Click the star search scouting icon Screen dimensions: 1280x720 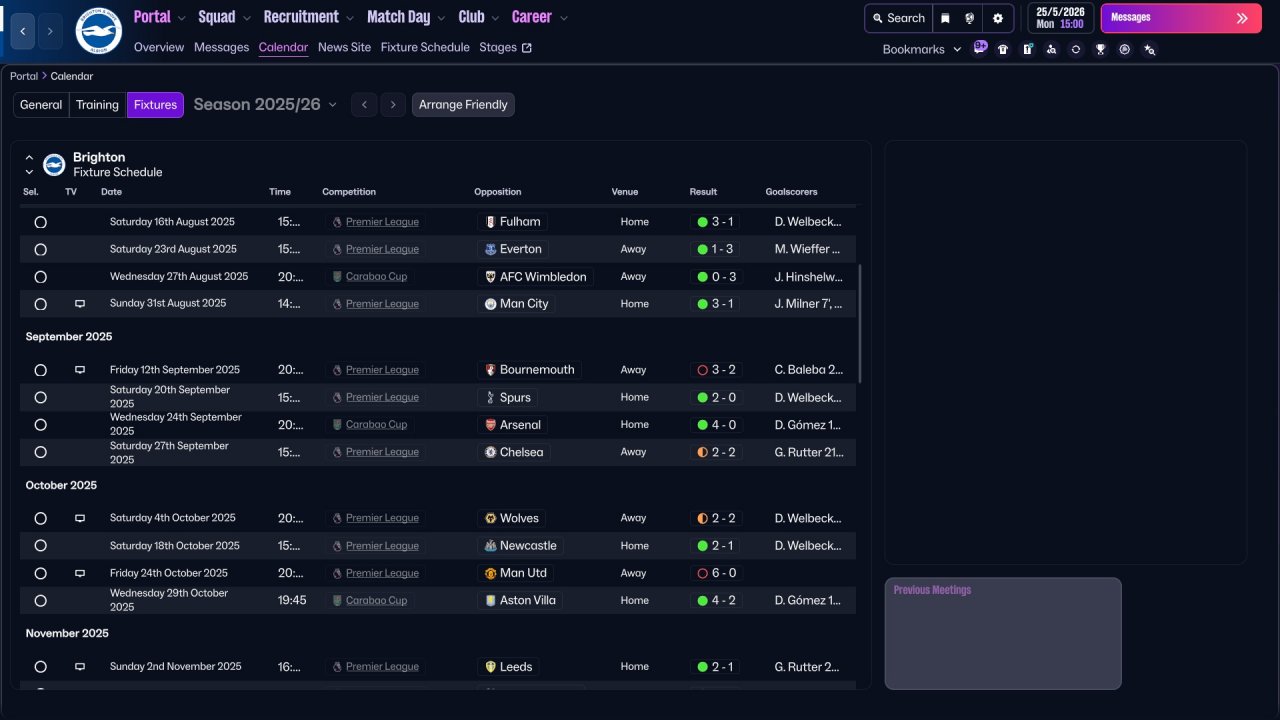point(1149,49)
